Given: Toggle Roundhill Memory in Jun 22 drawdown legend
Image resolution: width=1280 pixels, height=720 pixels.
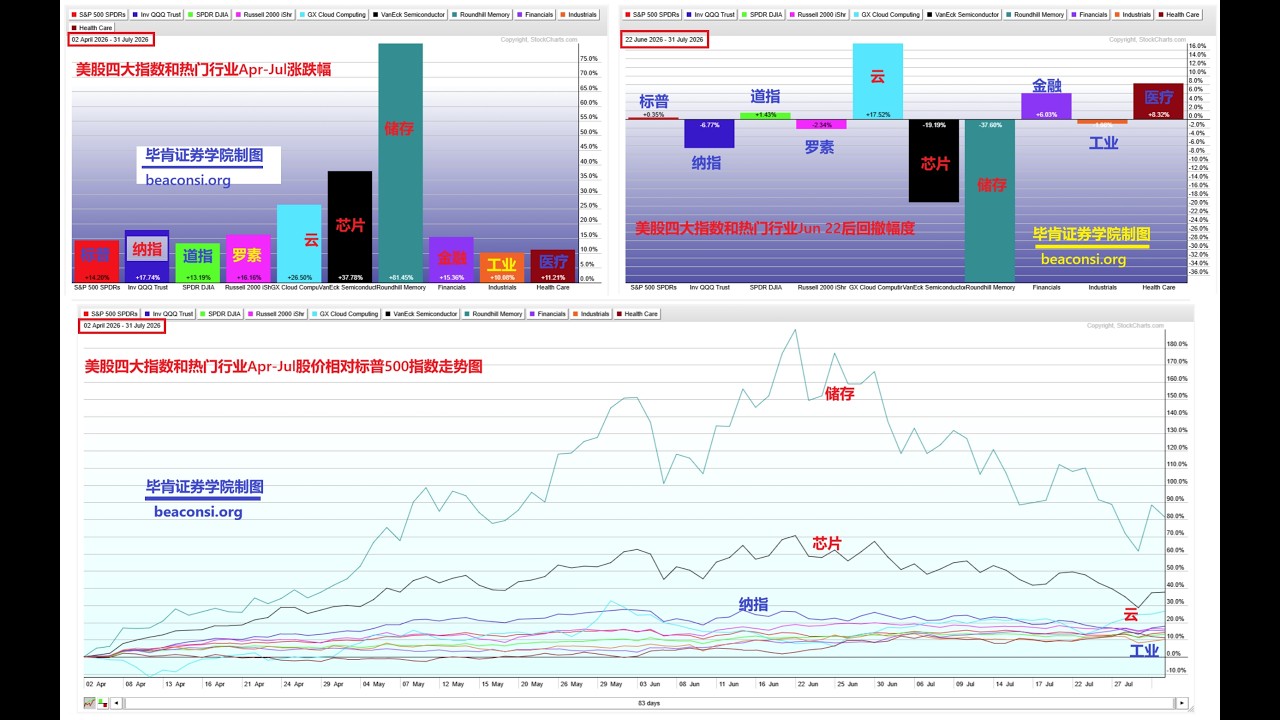Looking at the screenshot, I should [x=1036, y=15].
